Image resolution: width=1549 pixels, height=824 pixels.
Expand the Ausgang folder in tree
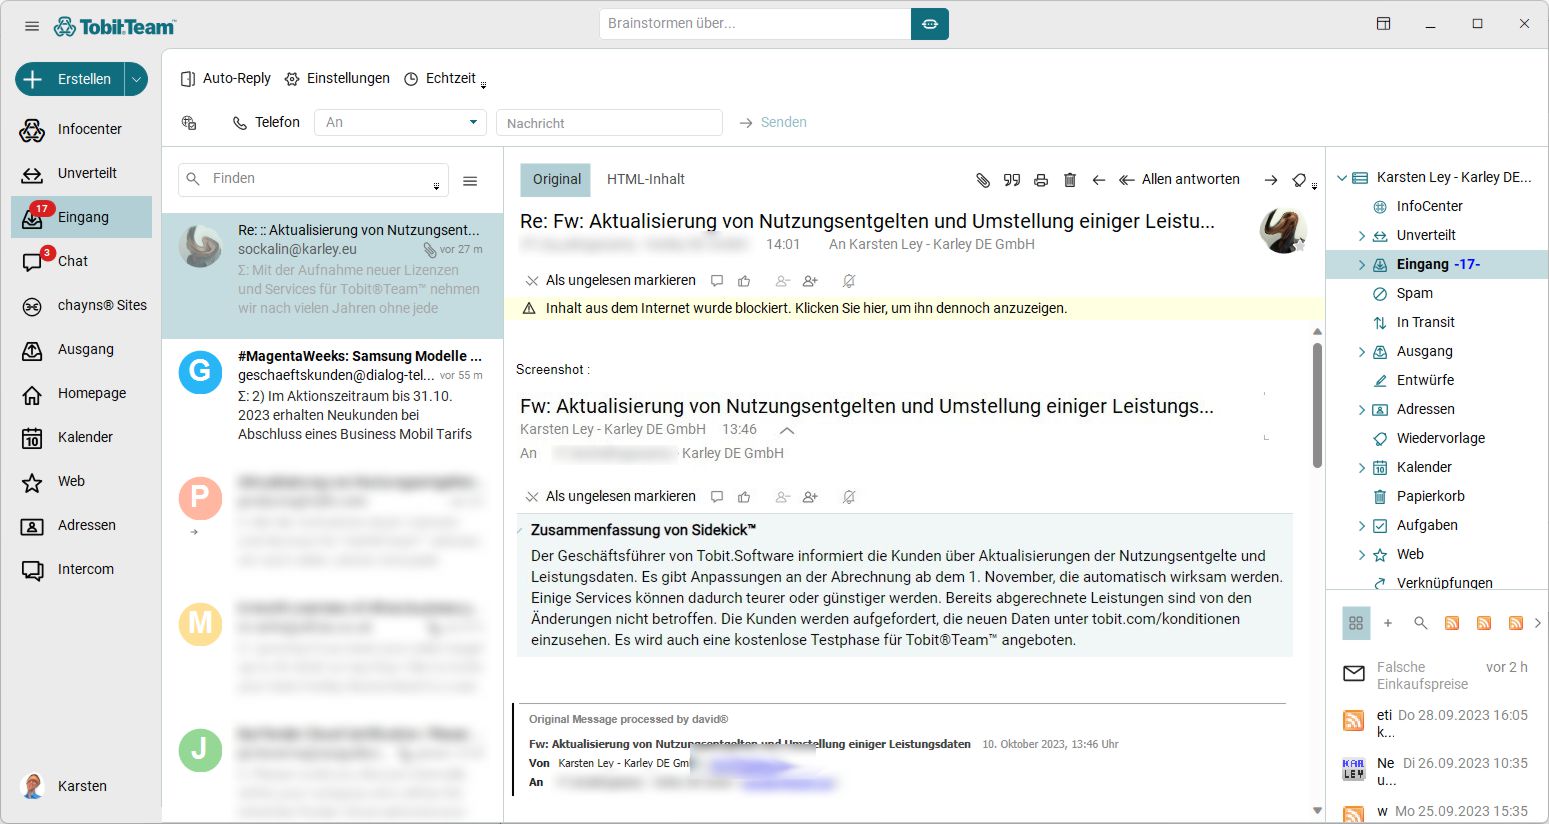[x=1361, y=352]
